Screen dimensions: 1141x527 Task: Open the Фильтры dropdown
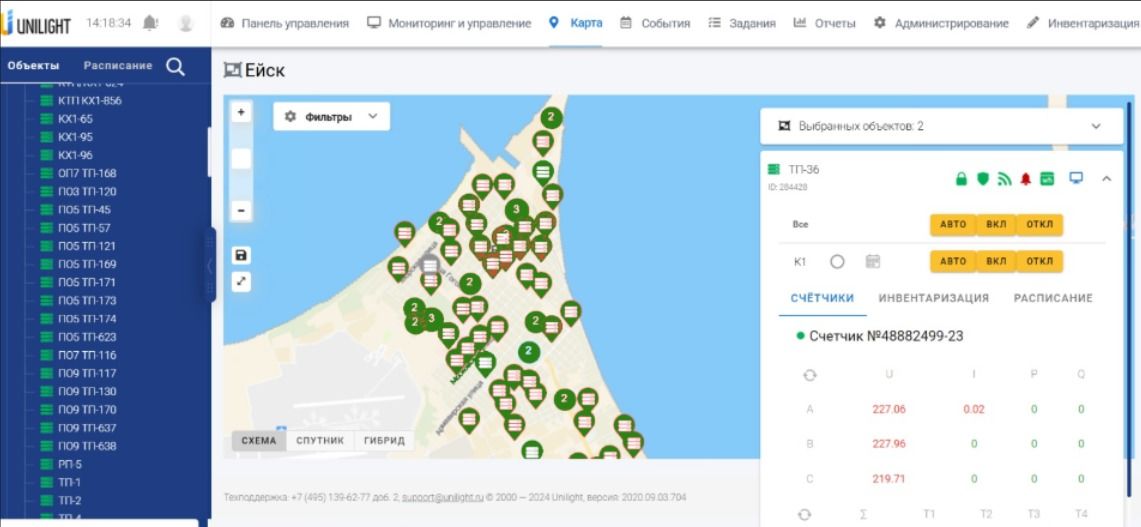332,117
